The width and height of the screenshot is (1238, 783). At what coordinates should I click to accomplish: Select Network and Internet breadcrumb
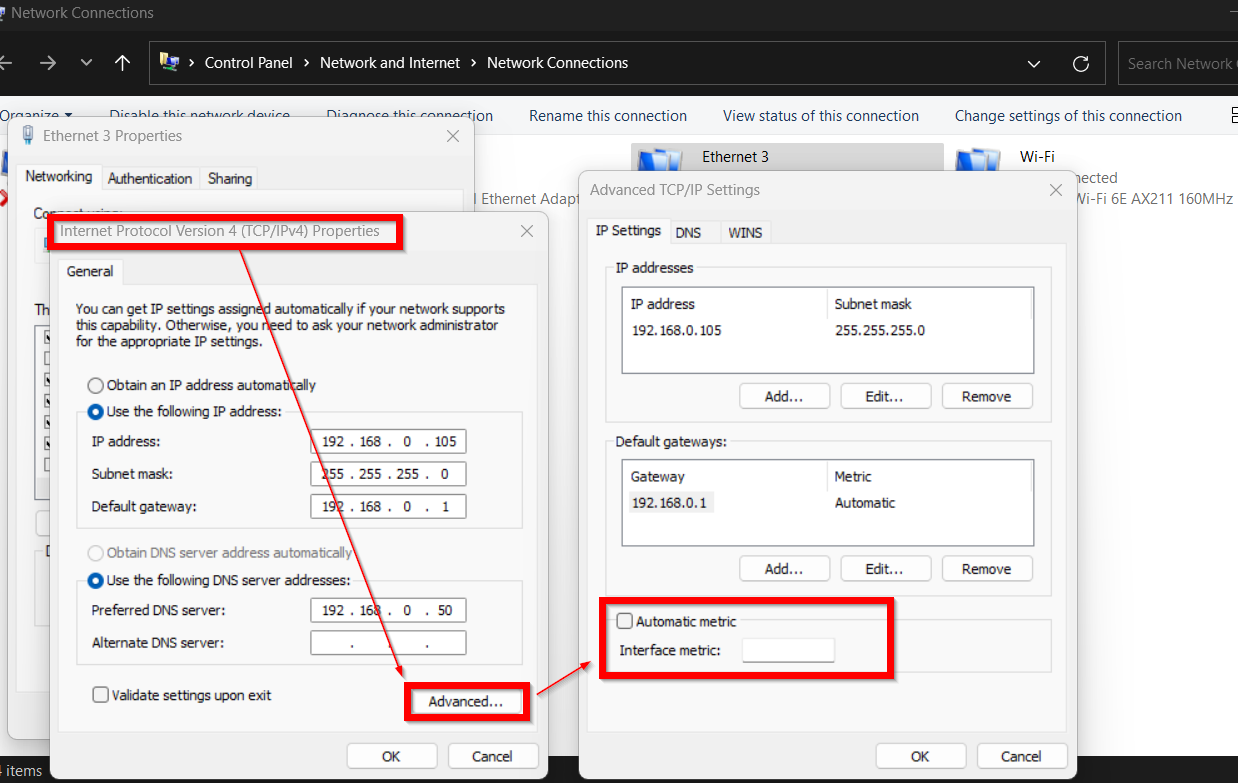tap(390, 63)
